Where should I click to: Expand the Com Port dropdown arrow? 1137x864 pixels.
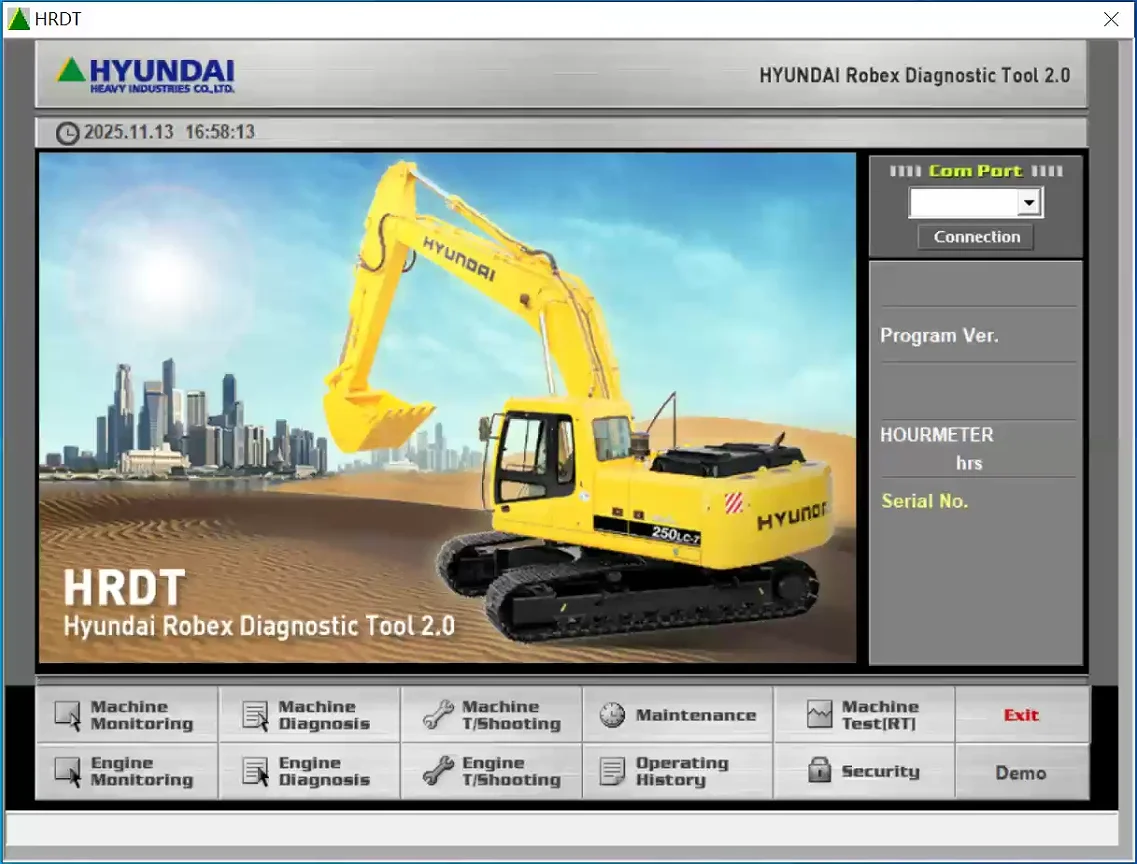1028,202
